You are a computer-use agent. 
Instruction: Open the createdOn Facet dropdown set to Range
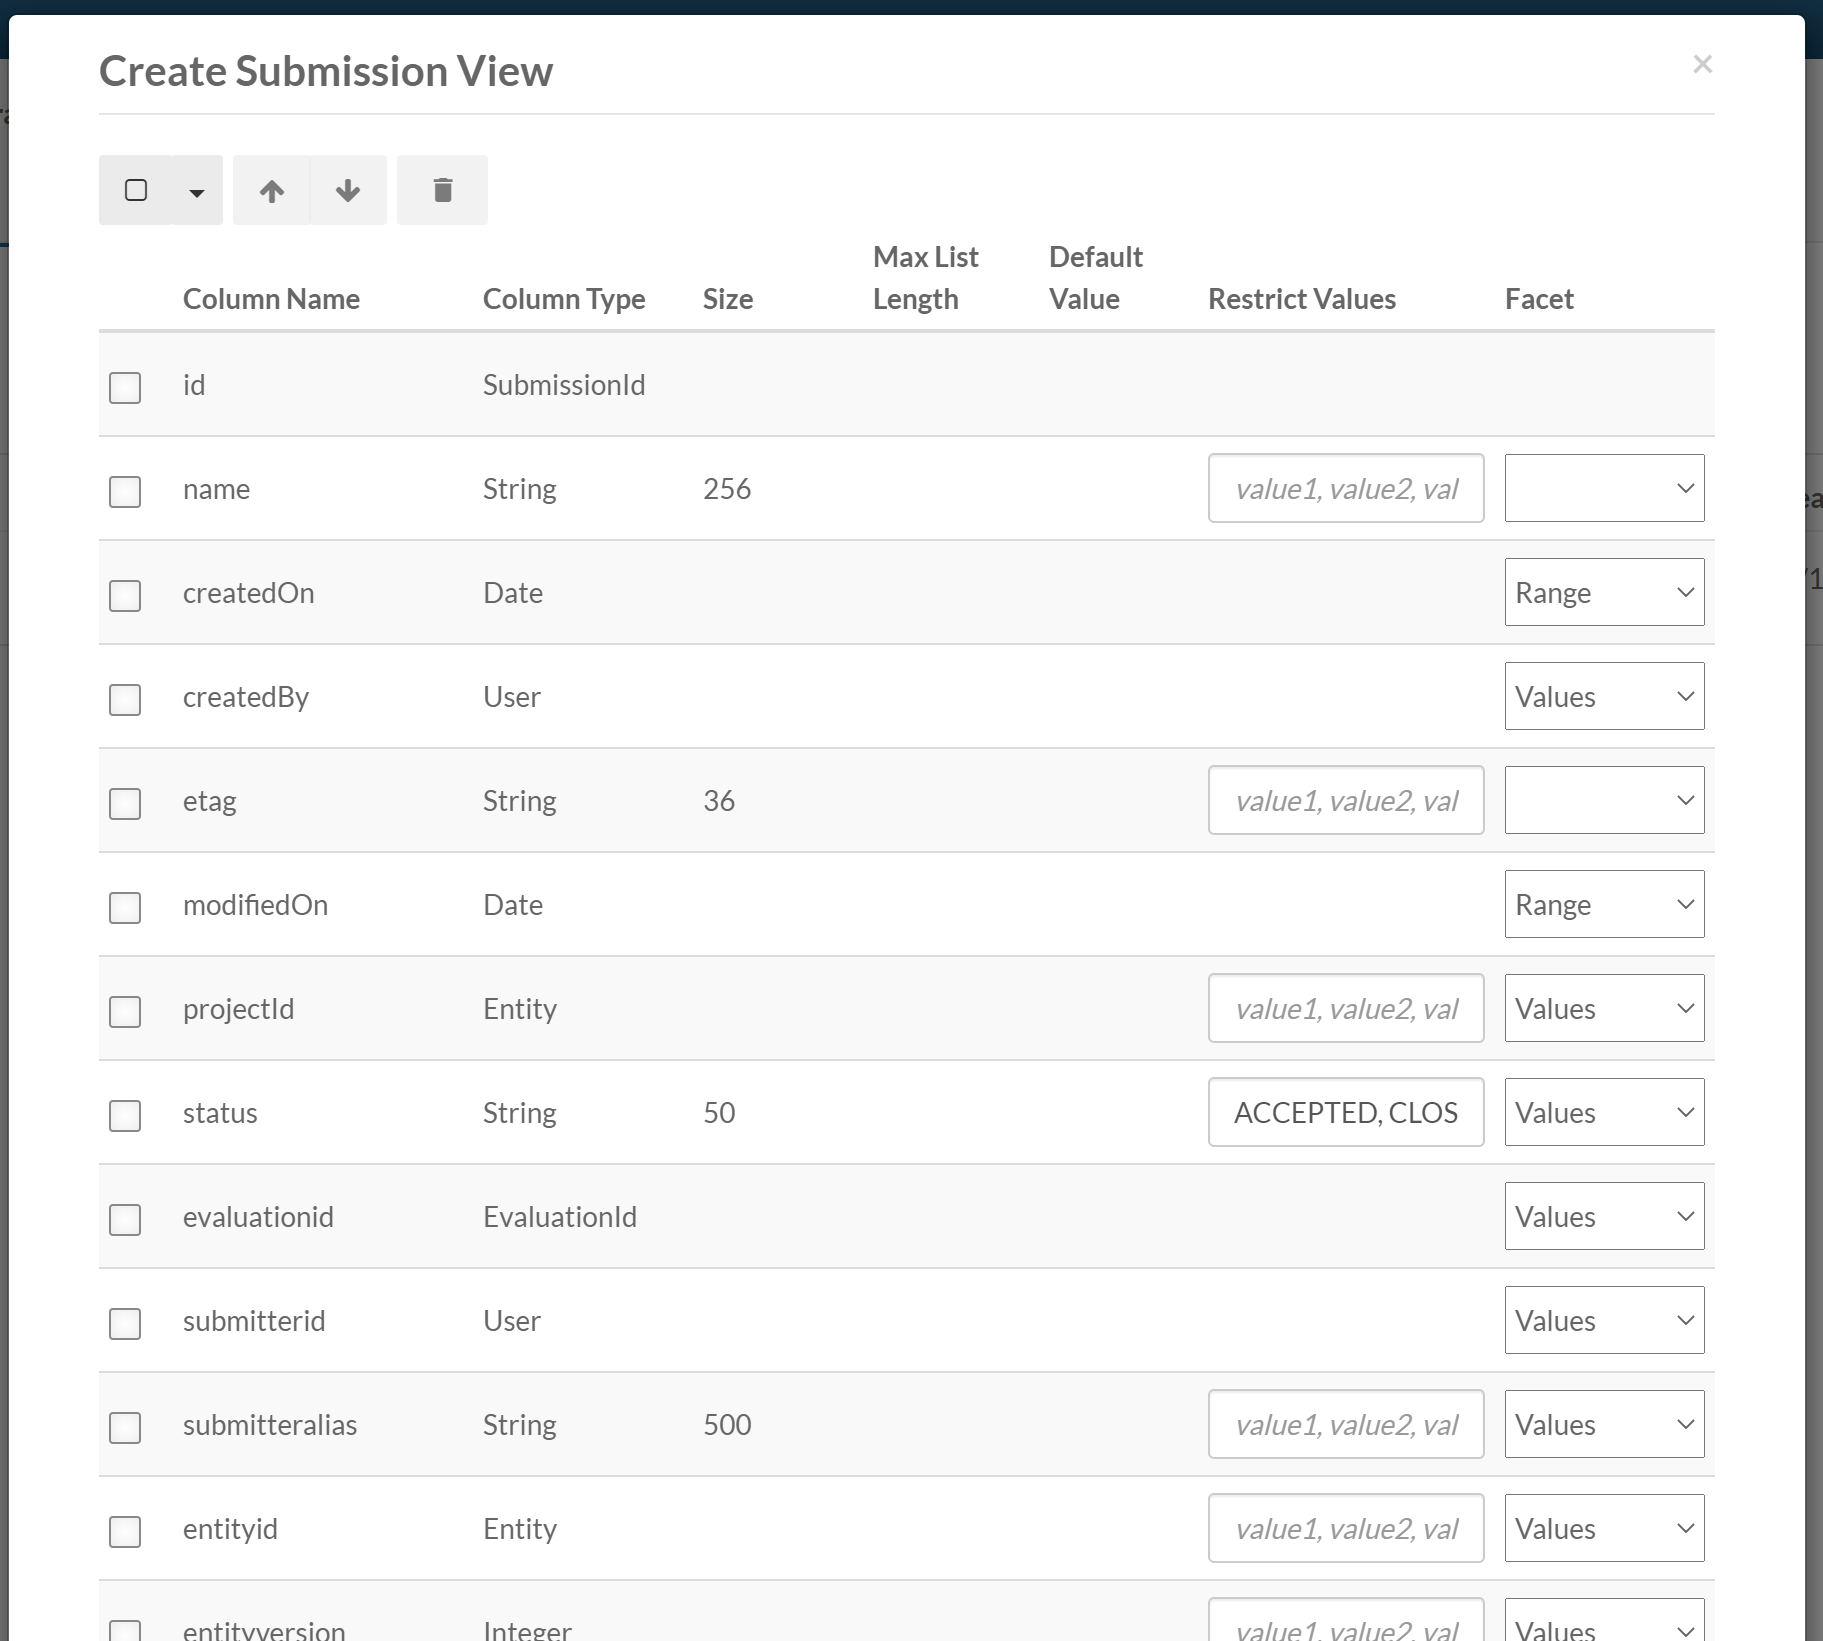[x=1604, y=592]
